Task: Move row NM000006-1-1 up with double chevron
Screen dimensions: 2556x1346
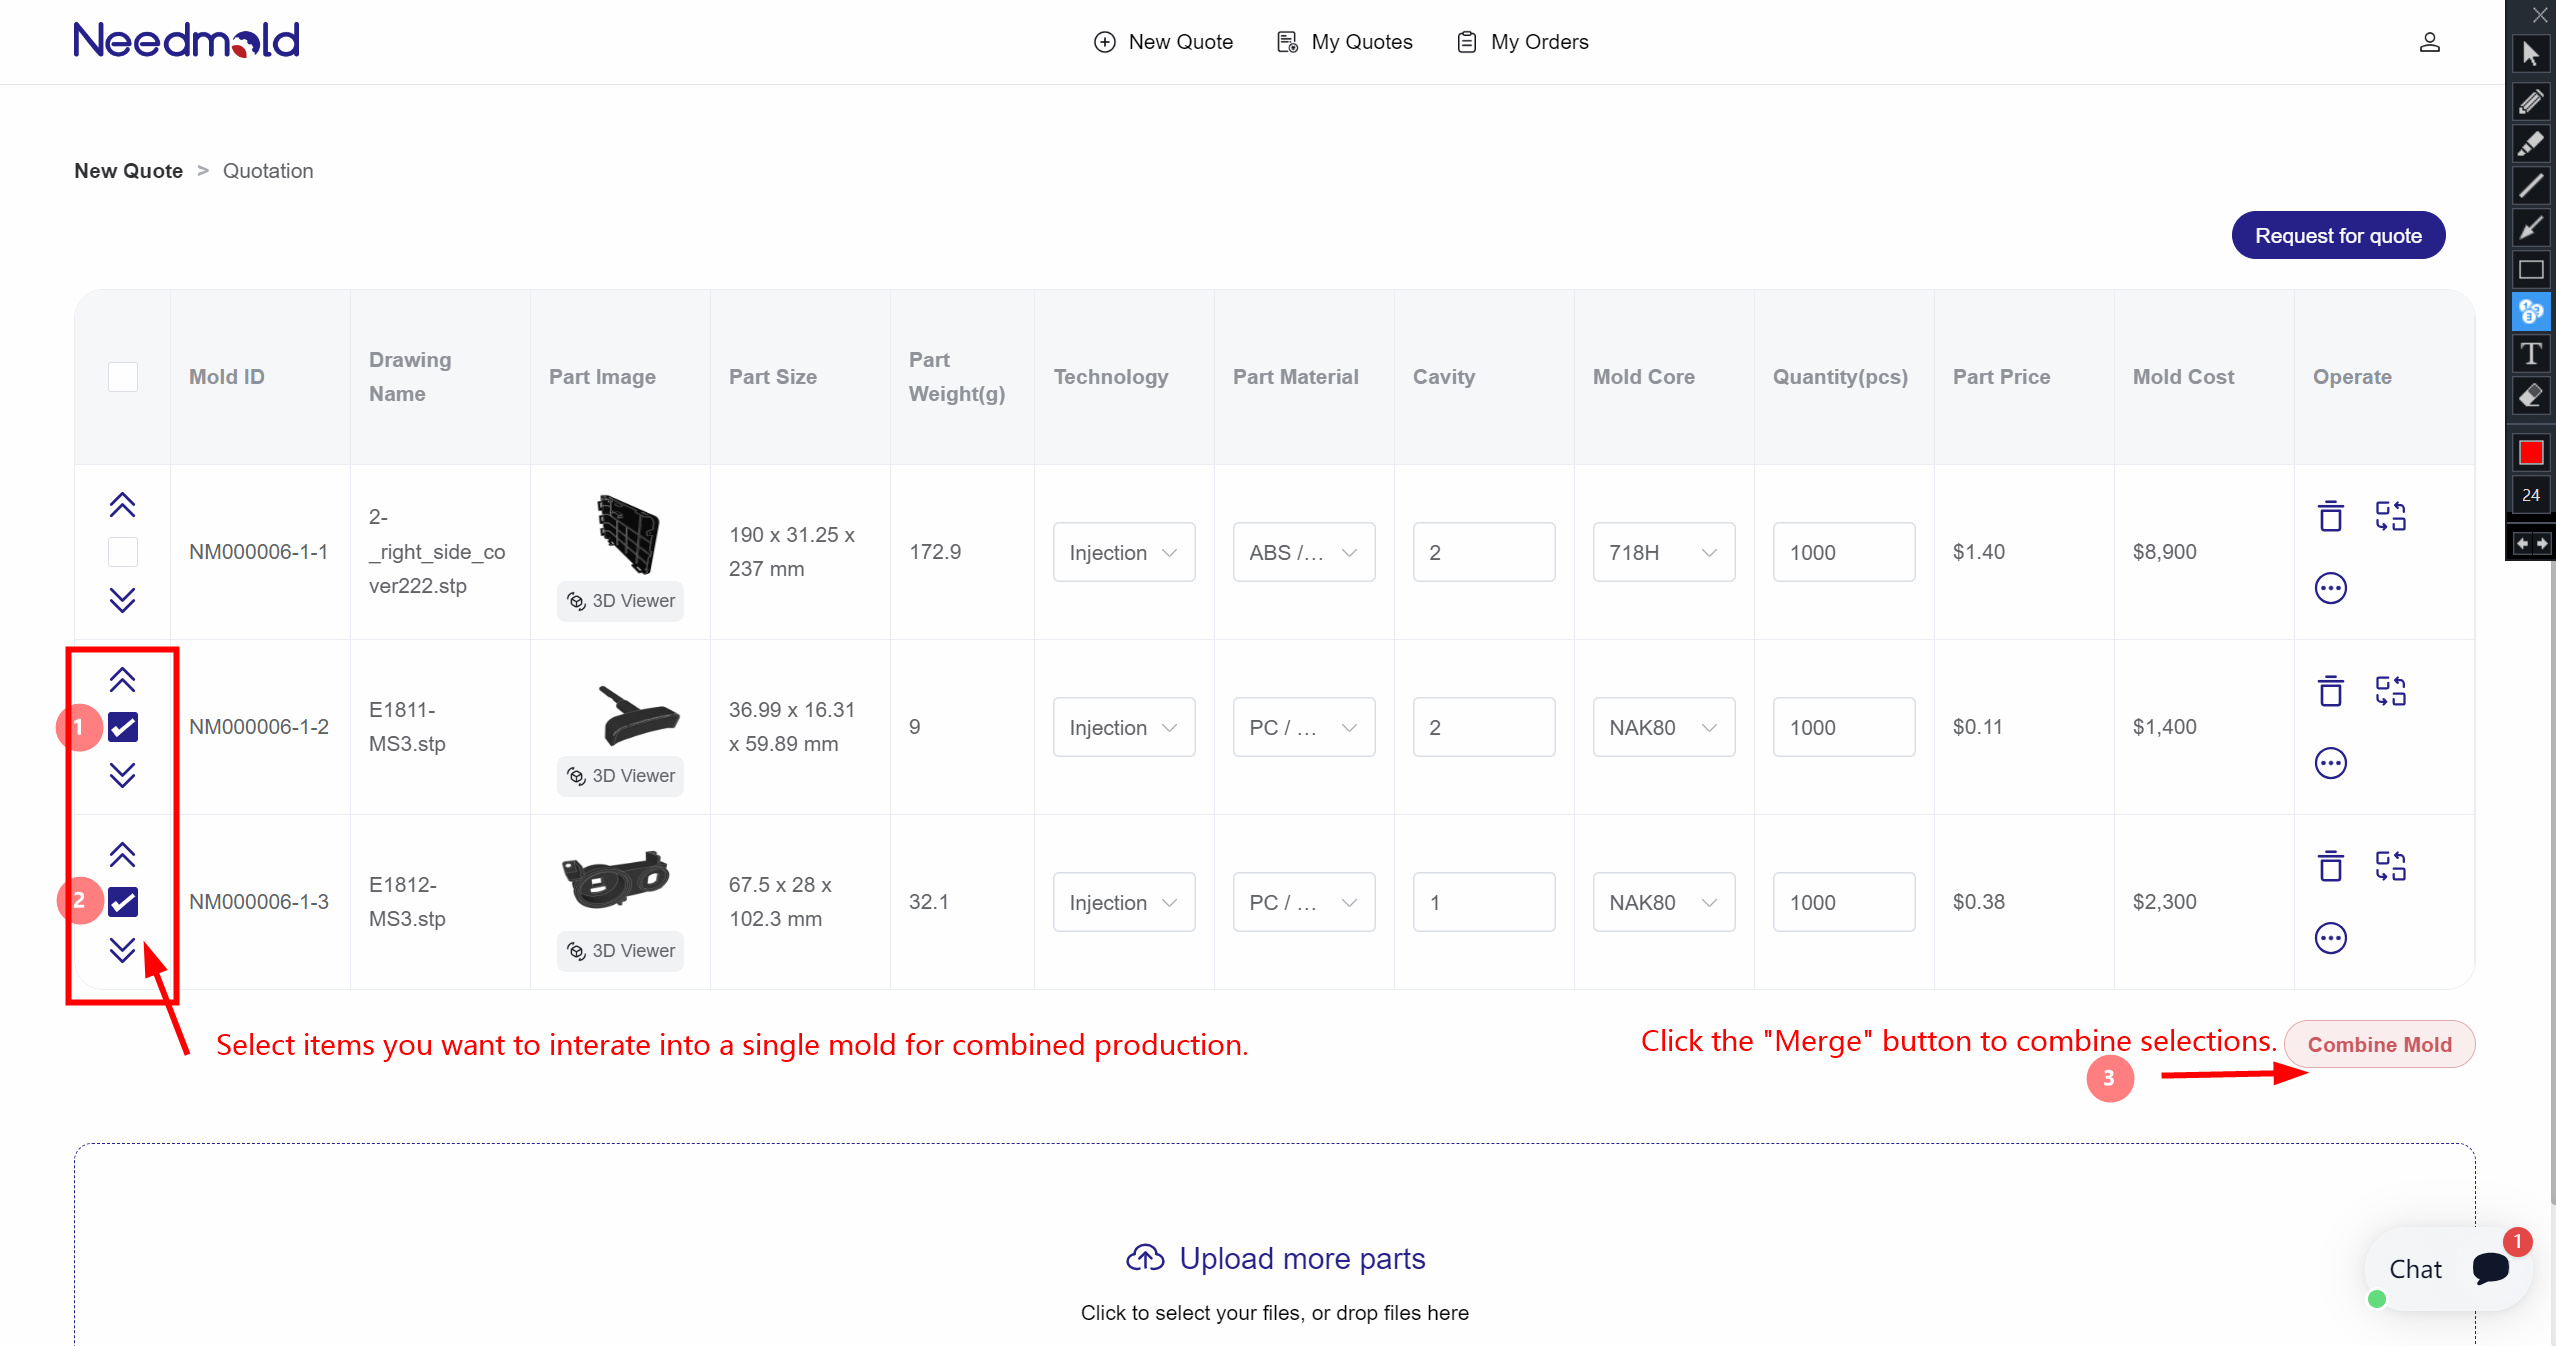Action: tap(122, 505)
